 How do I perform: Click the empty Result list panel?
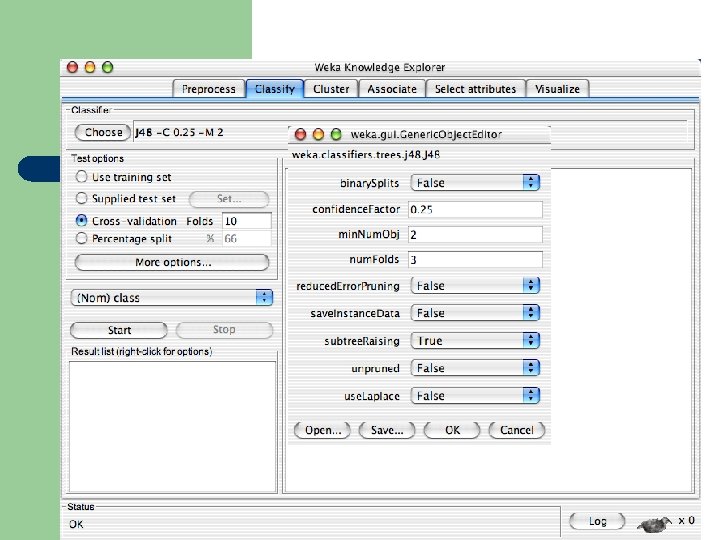click(x=172, y=427)
